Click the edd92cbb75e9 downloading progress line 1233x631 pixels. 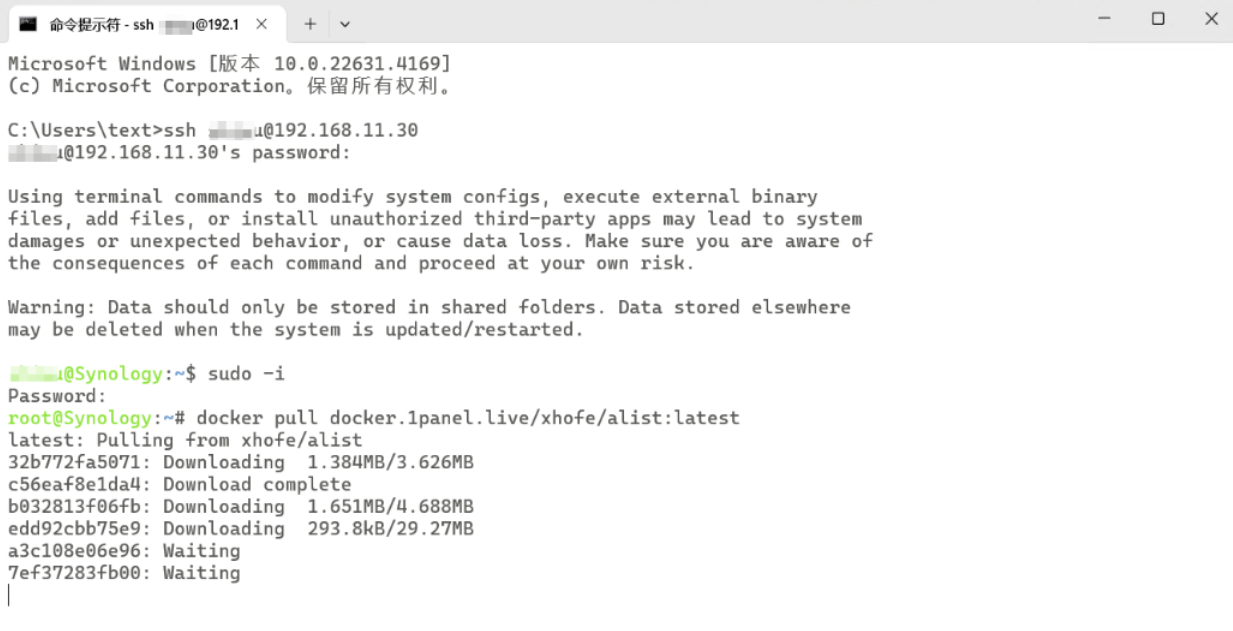coord(240,528)
